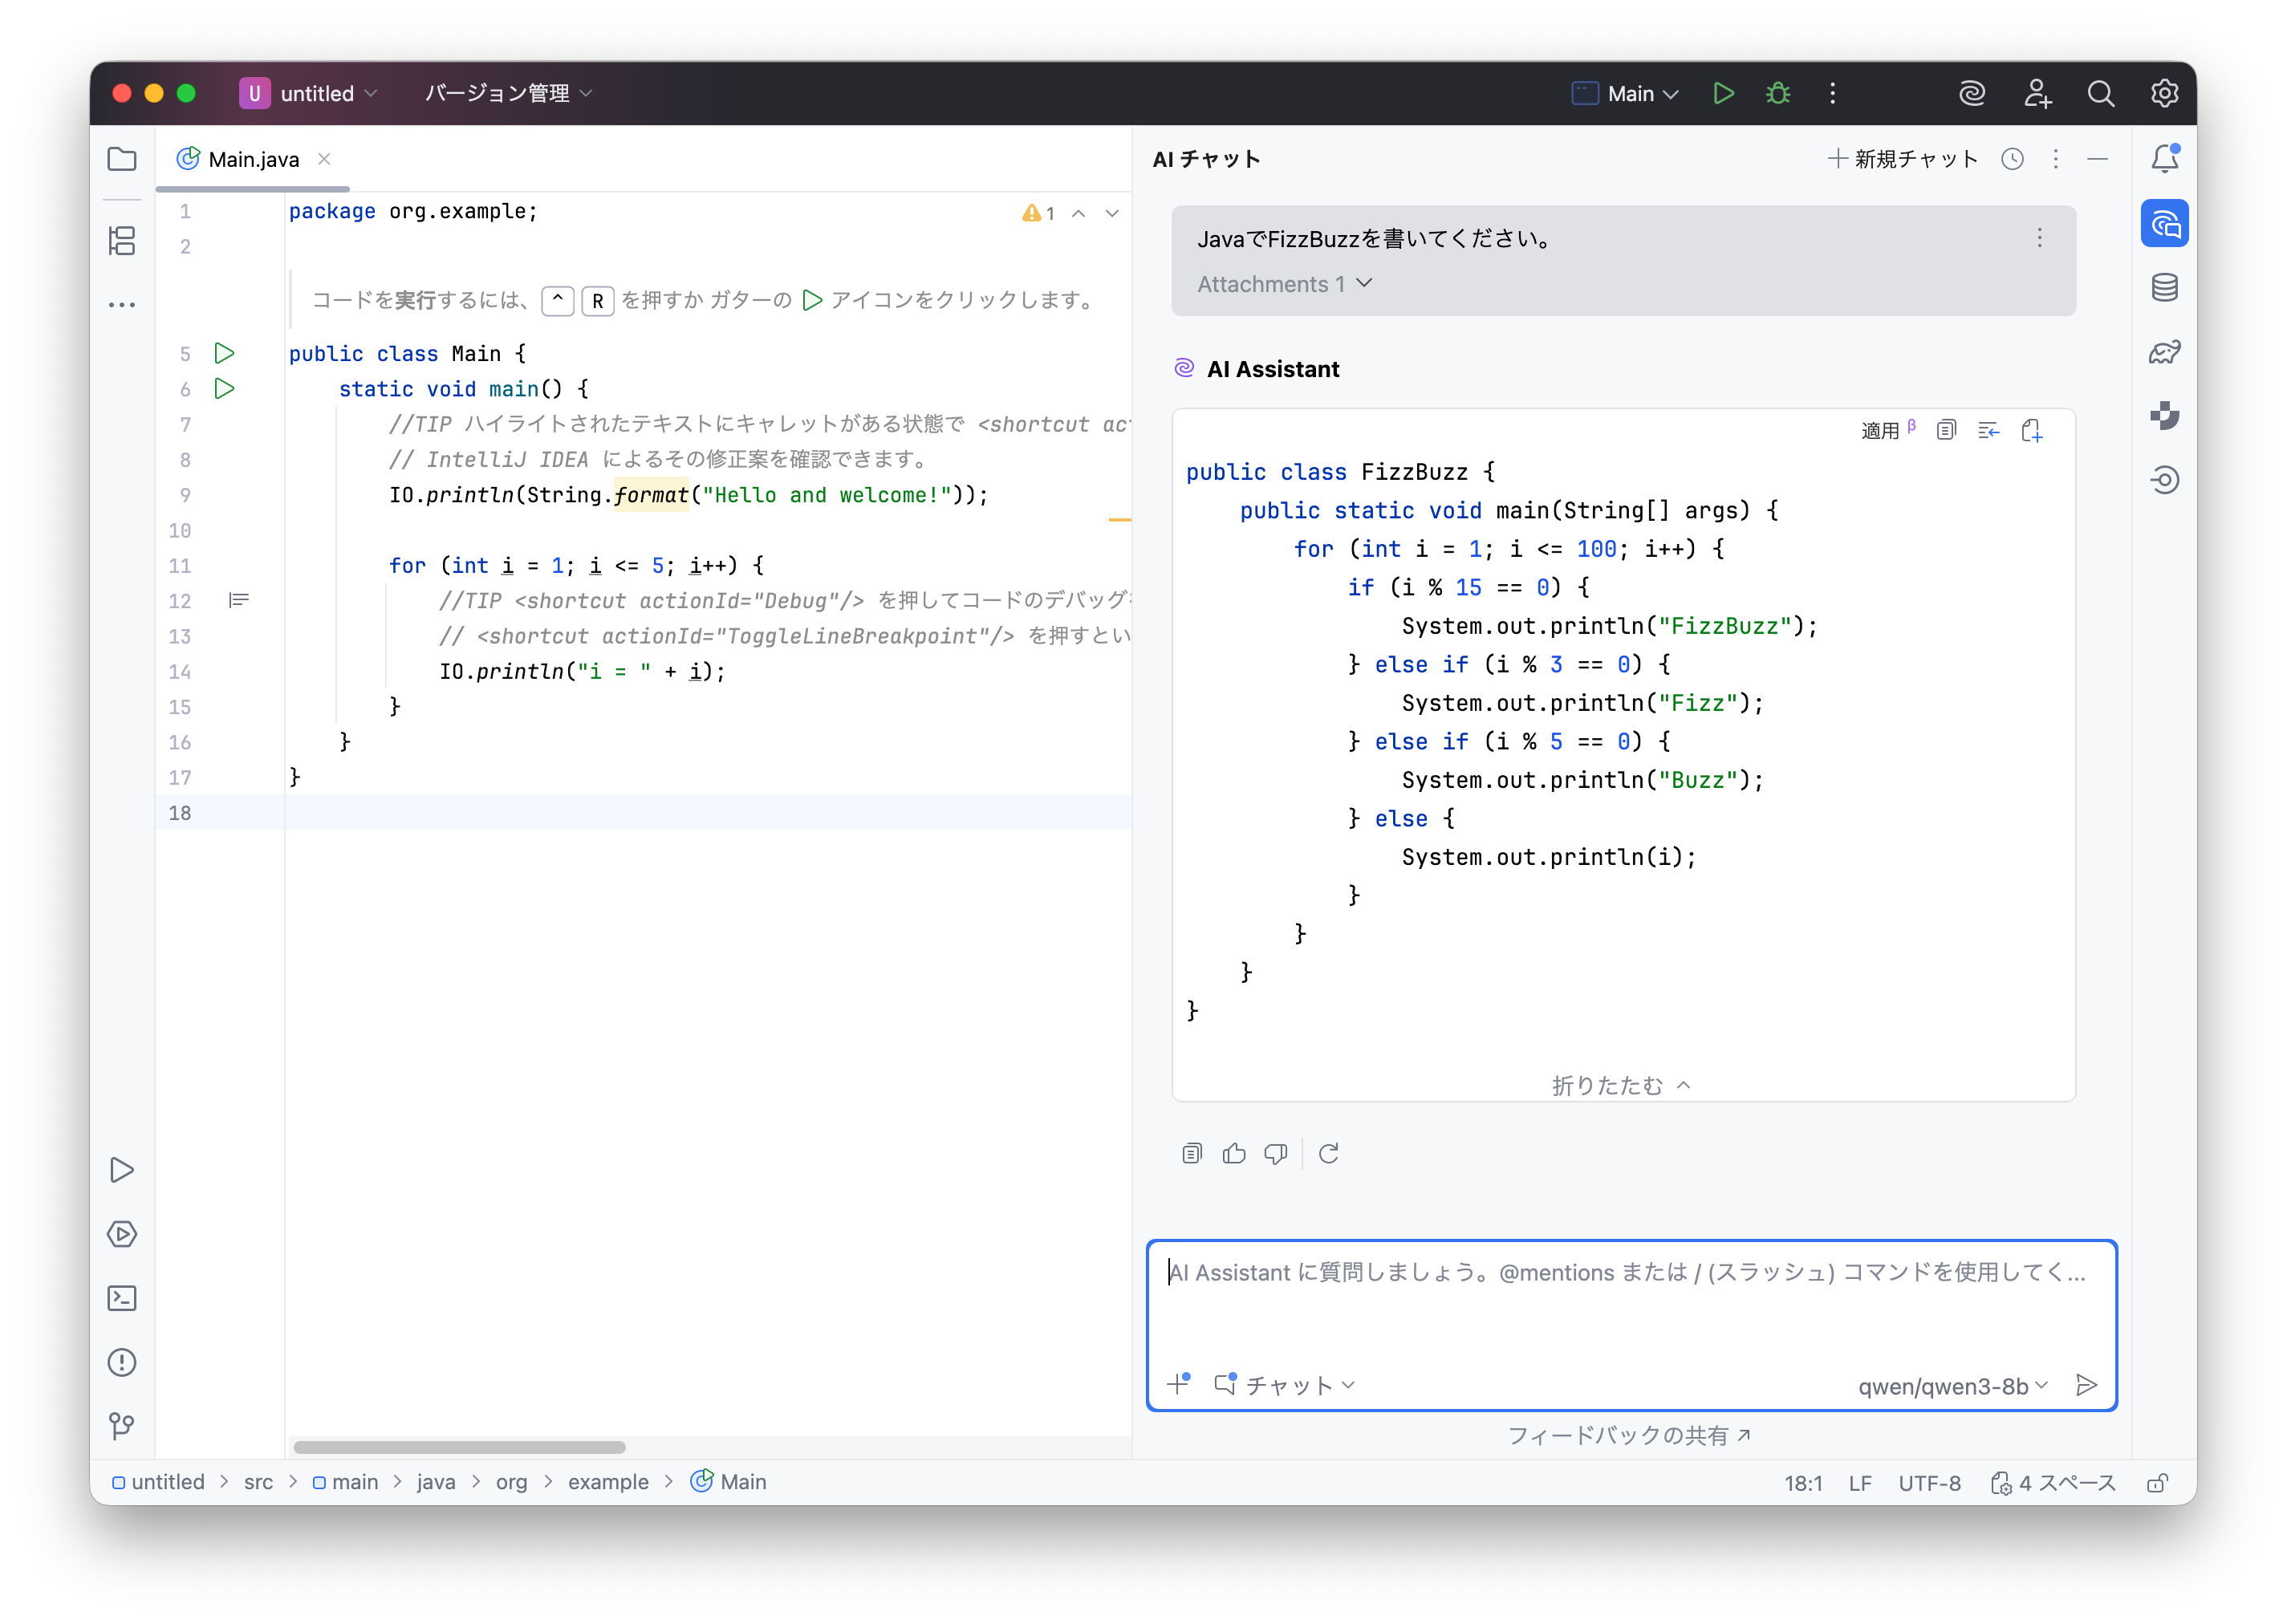This screenshot has height=1624, width=2287.
Task: Click the Debug Main bug icon
Action: coord(1777,93)
